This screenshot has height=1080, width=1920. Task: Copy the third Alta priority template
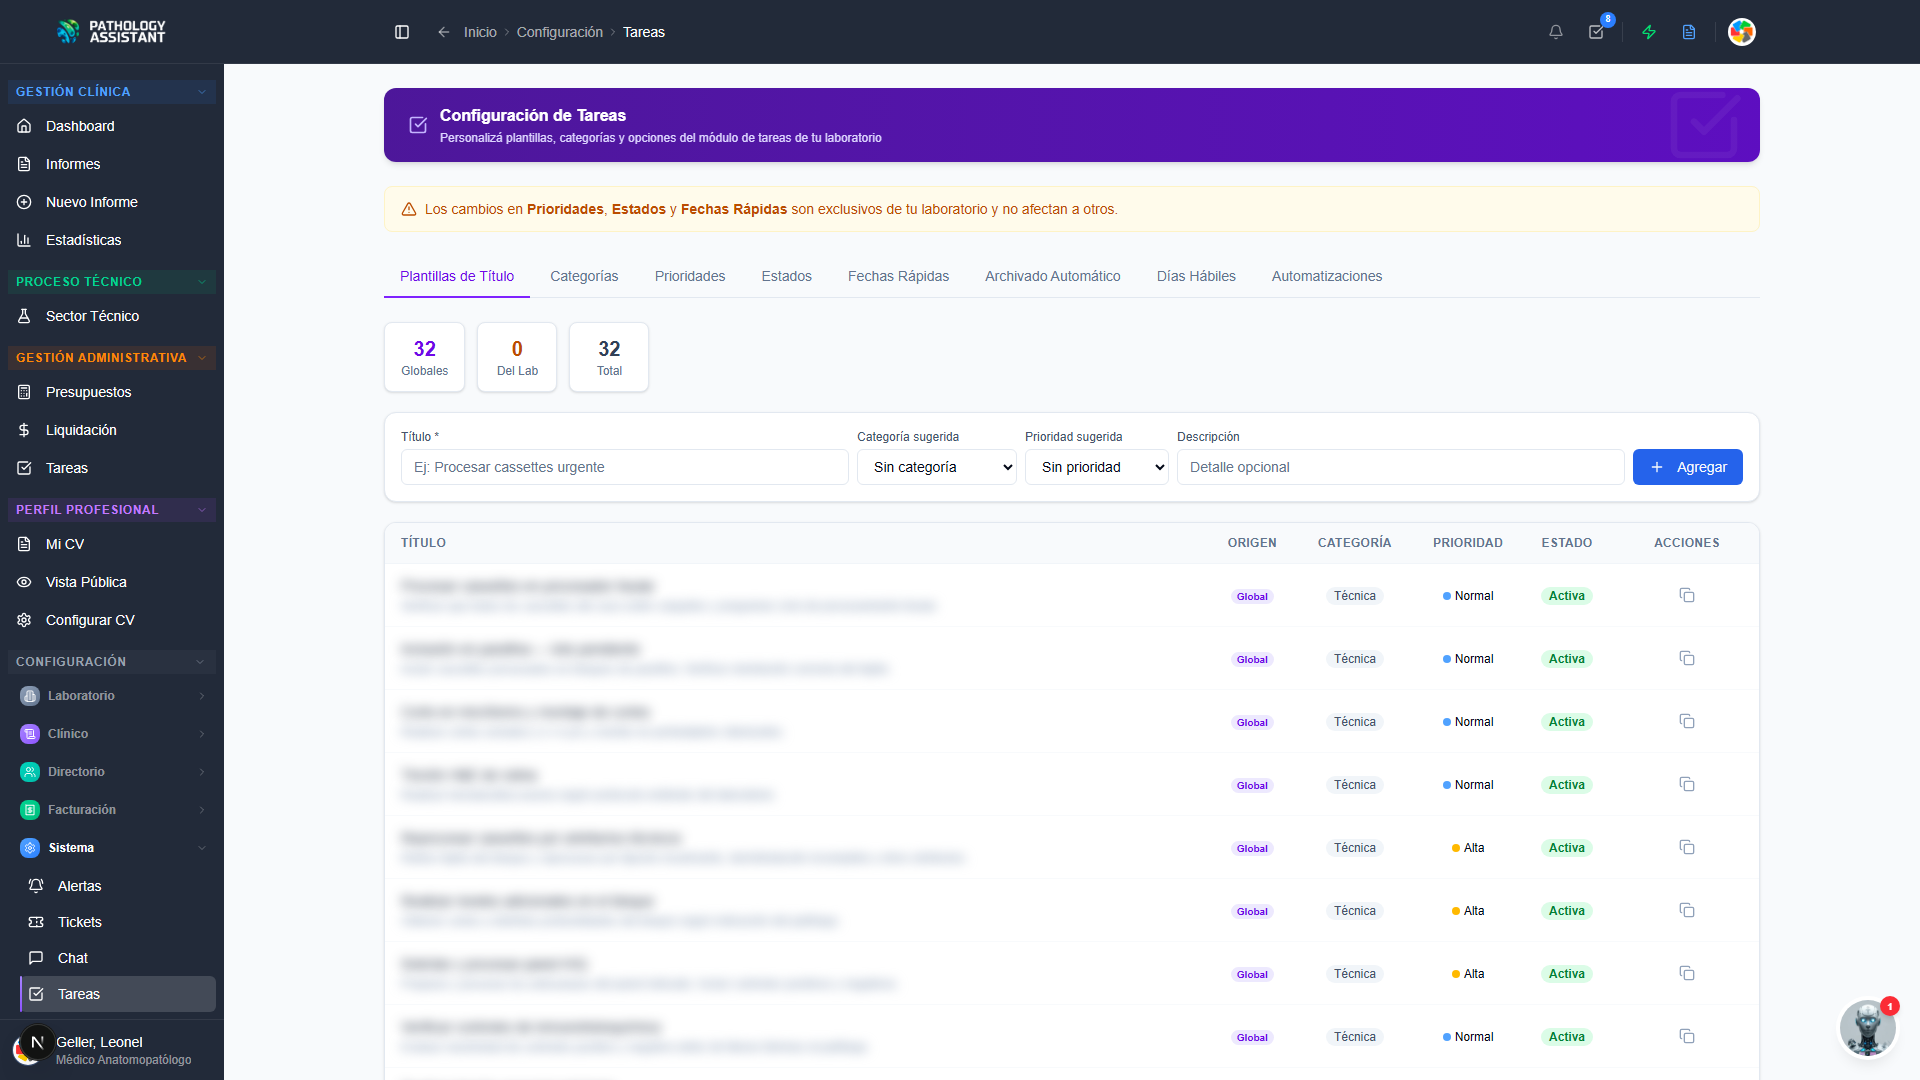pos(1687,974)
